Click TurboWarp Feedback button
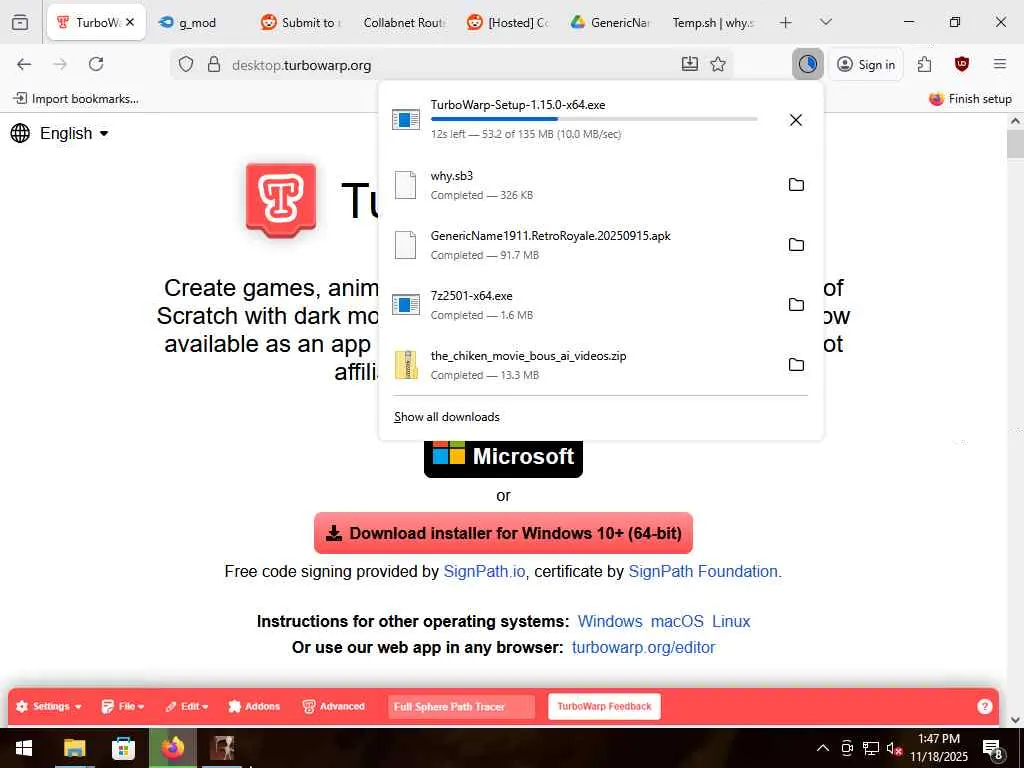 pos(604,706)
